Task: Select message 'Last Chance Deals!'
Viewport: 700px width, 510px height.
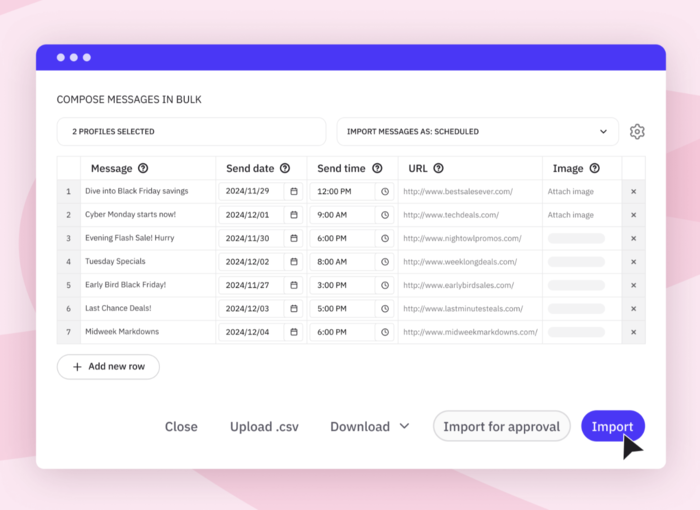Action: coord(118,308)
